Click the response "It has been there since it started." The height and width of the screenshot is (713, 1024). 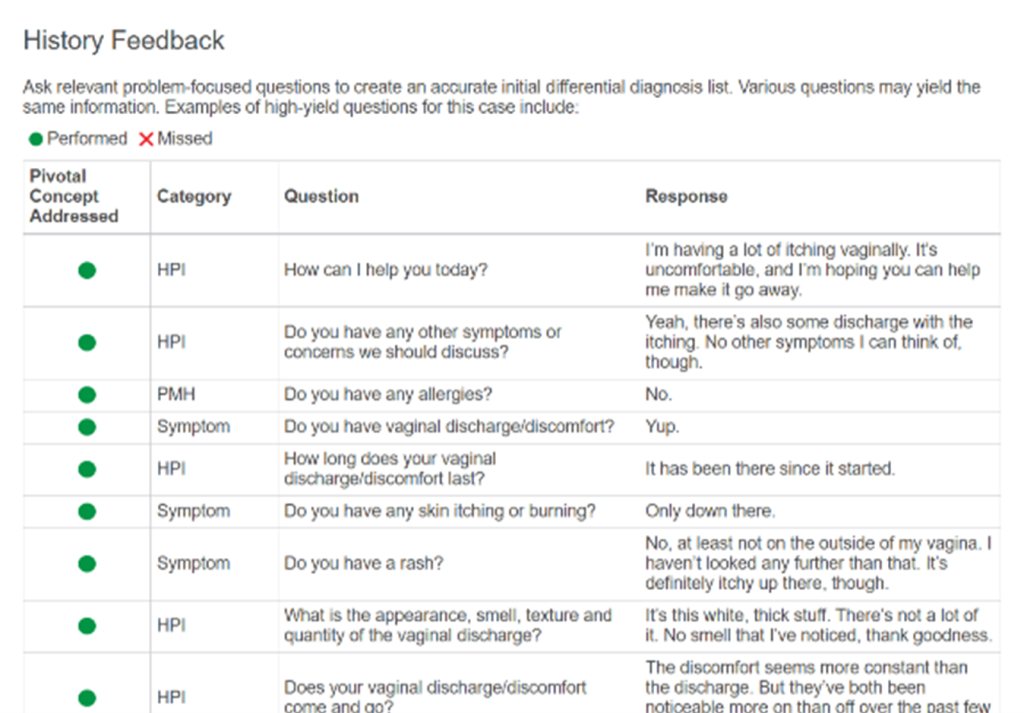(x=770, y=469)
